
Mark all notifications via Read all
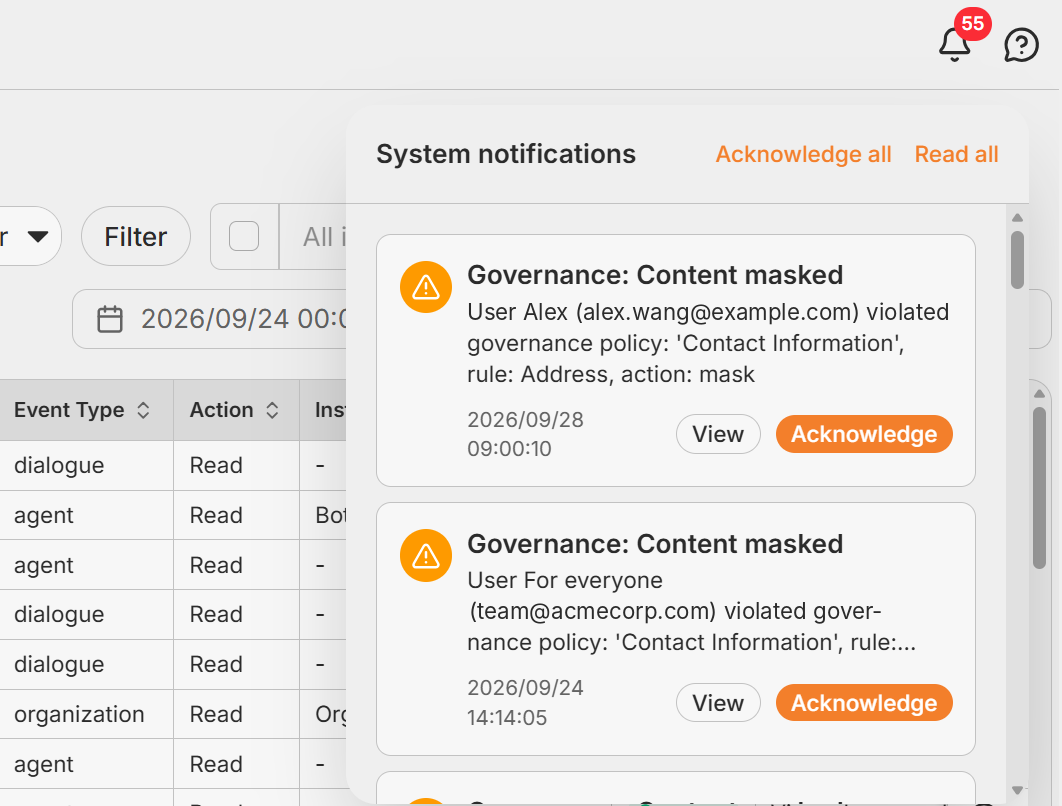click(x=956, y=154)
